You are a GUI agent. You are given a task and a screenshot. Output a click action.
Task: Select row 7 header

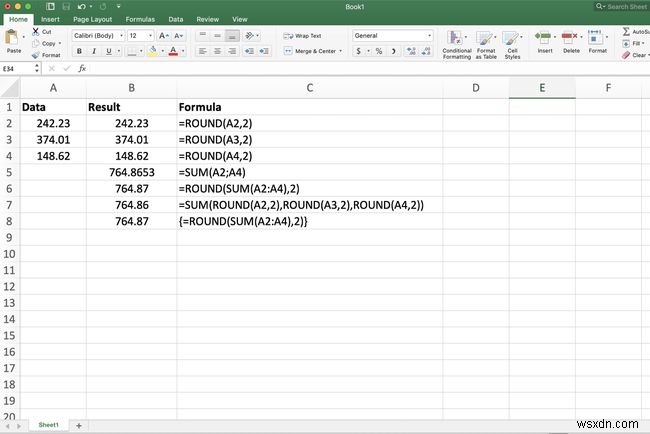click(x=10, y=205)
